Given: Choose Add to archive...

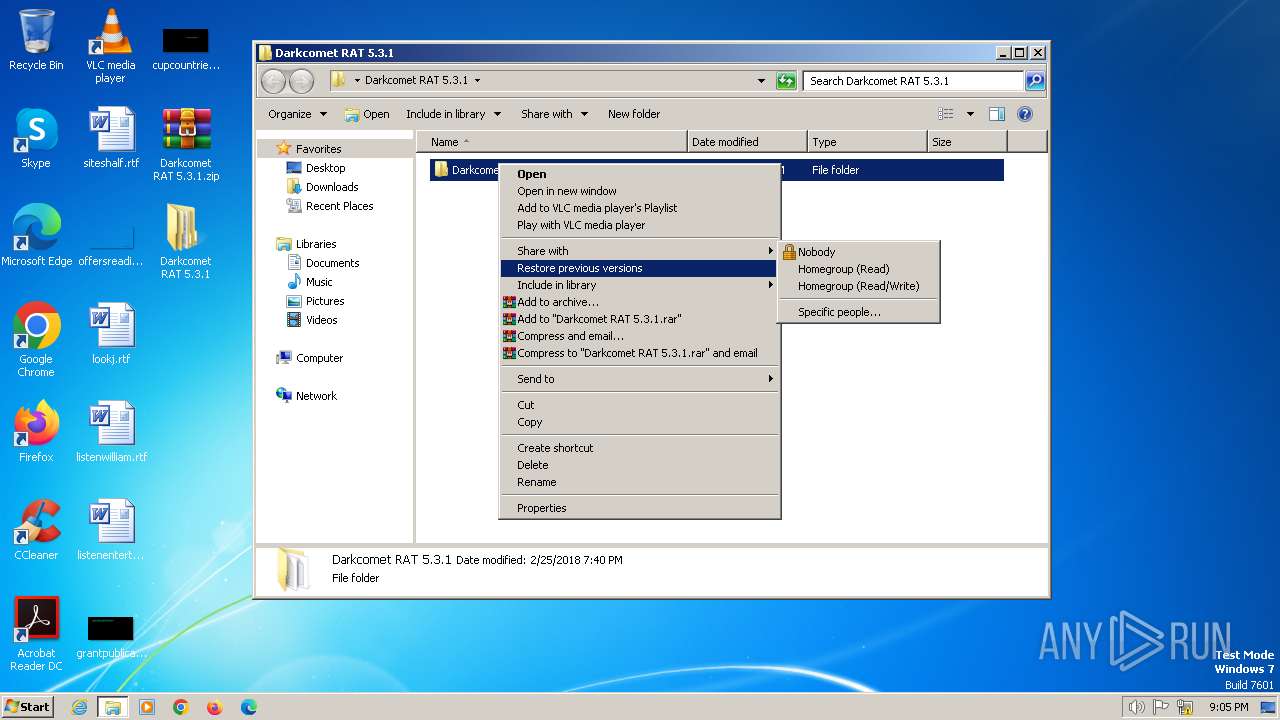Looking at the screenshot, I should point(639,302).
